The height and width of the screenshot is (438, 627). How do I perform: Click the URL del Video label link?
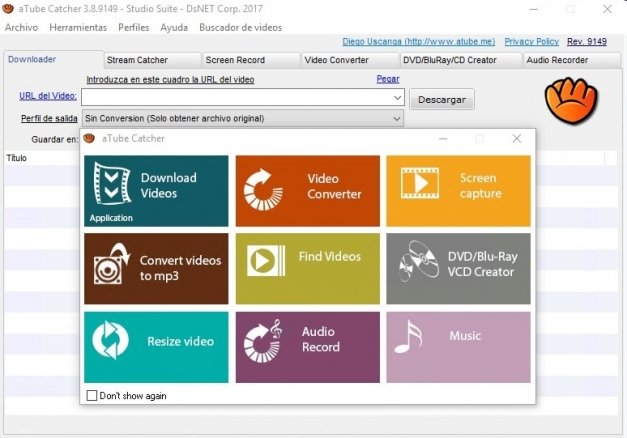(48, 96)
